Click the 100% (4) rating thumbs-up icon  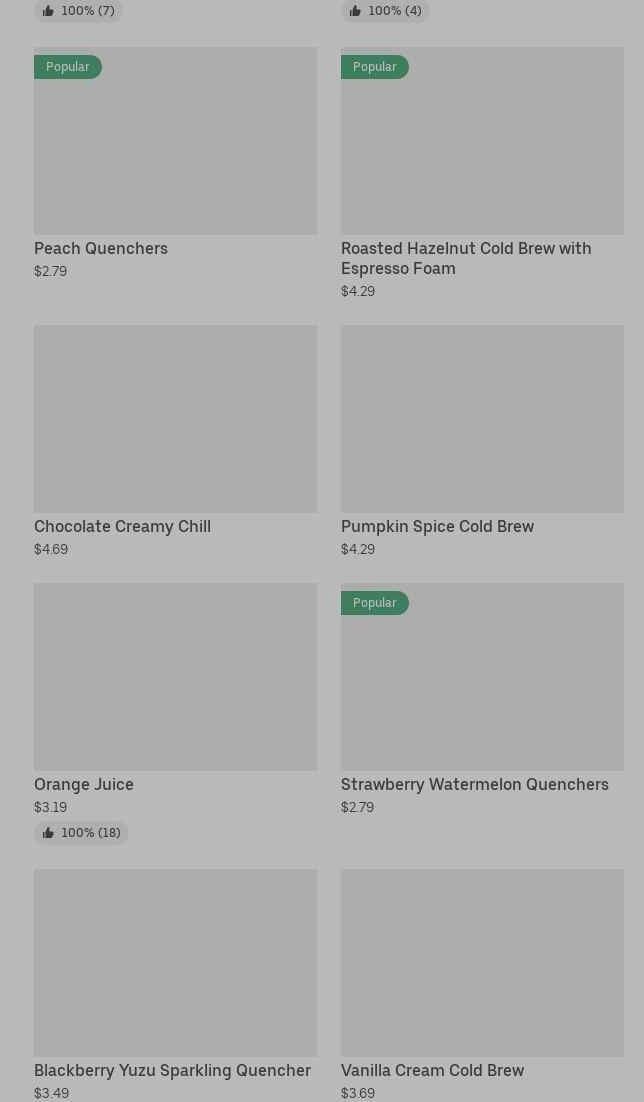[x=355, y=11]
